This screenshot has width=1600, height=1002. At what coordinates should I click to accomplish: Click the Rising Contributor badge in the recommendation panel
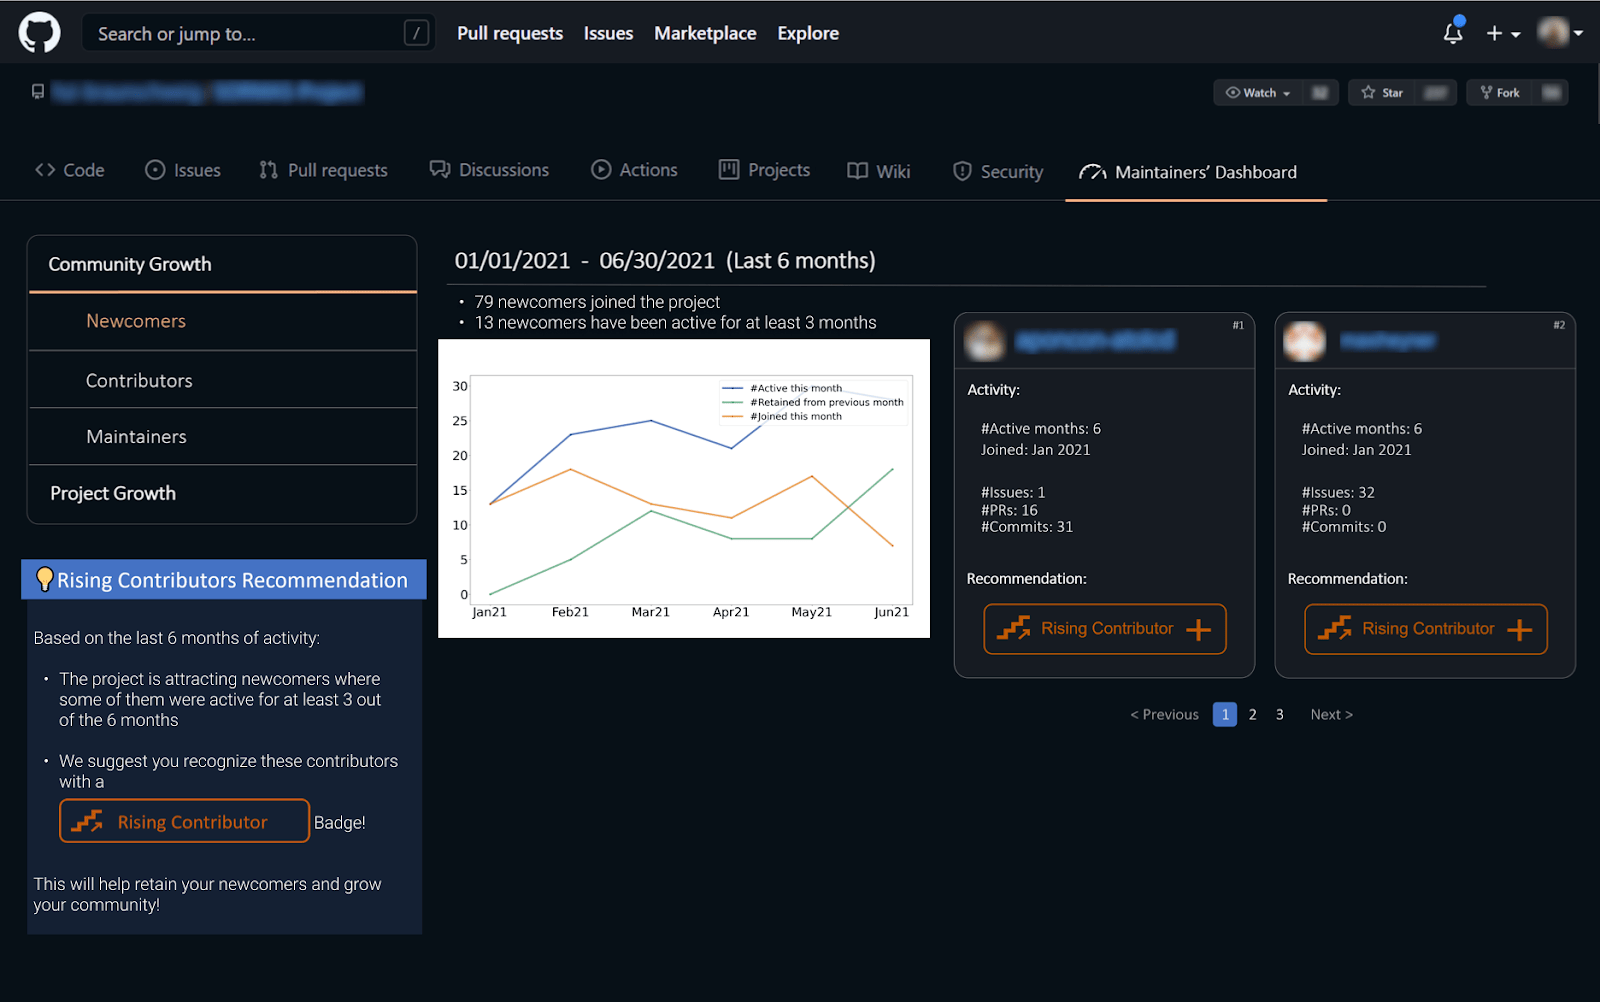(184, 821)
